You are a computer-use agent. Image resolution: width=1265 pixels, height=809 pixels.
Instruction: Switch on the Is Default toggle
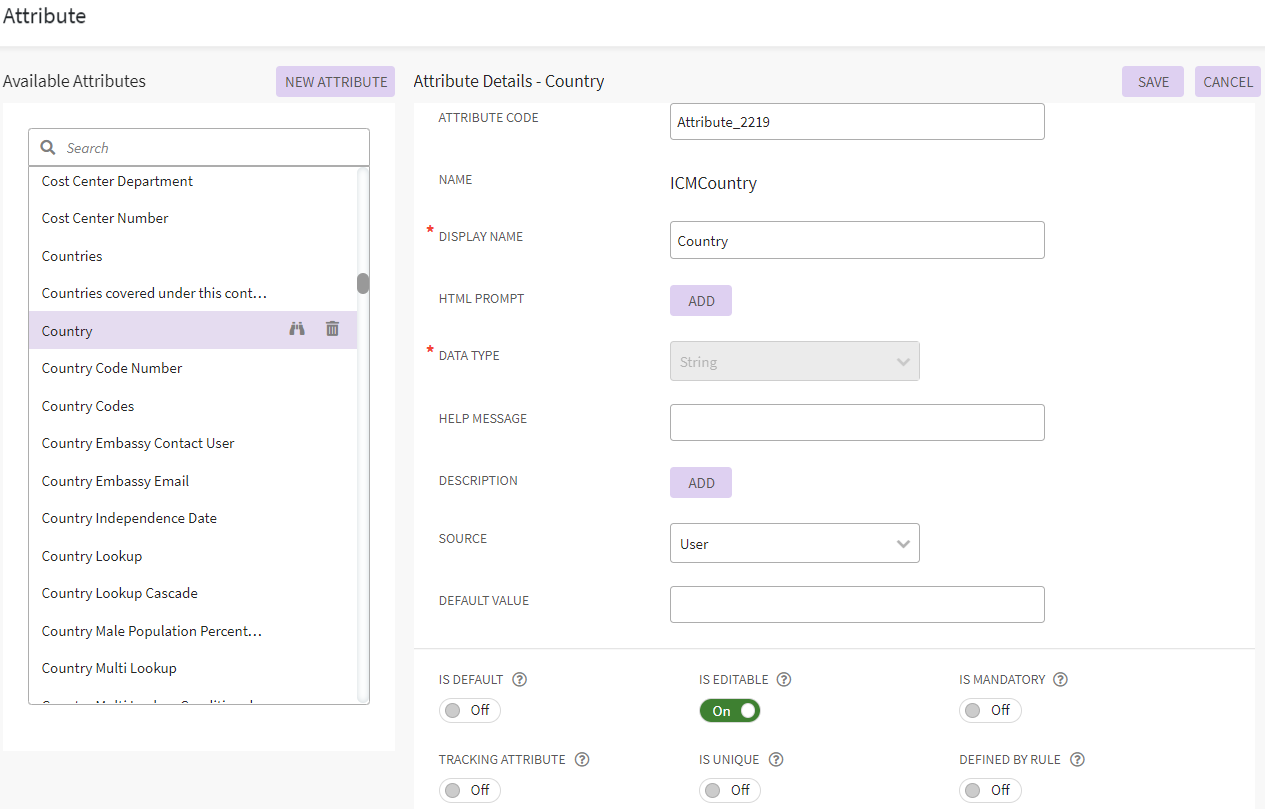469,711
